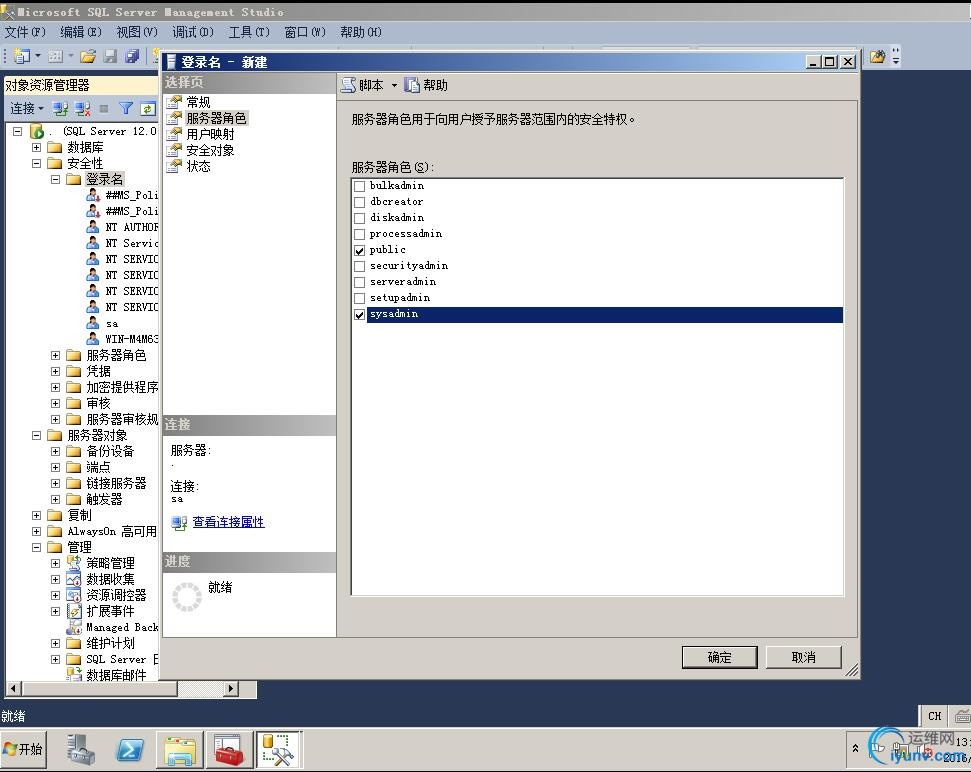Viewport: 971px width, 772px height.
Task: Click the Open File folder toolbar icon
Action: pyautogui.click(x=88, y=56)
